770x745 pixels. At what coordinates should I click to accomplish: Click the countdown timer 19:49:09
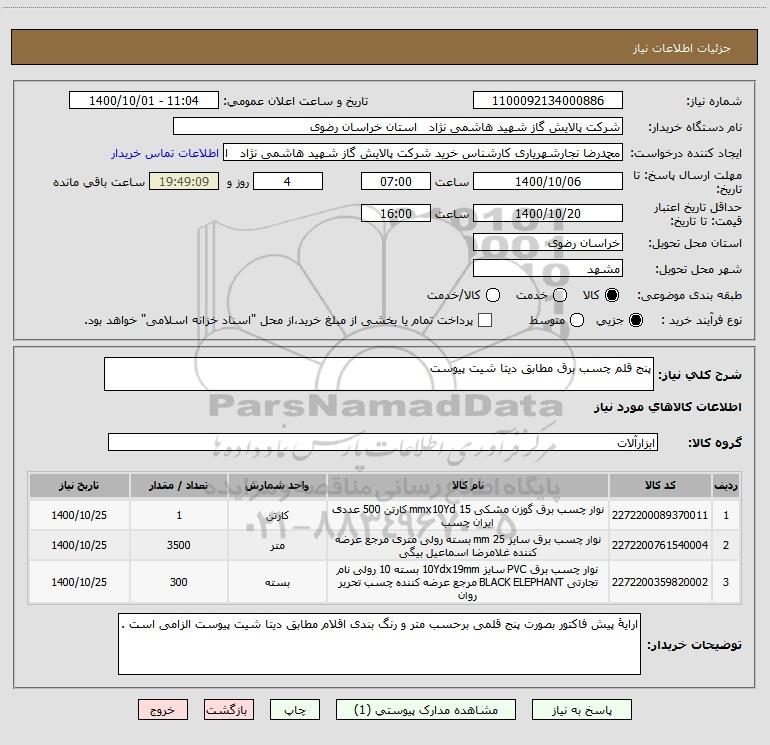tap(184, 181)
